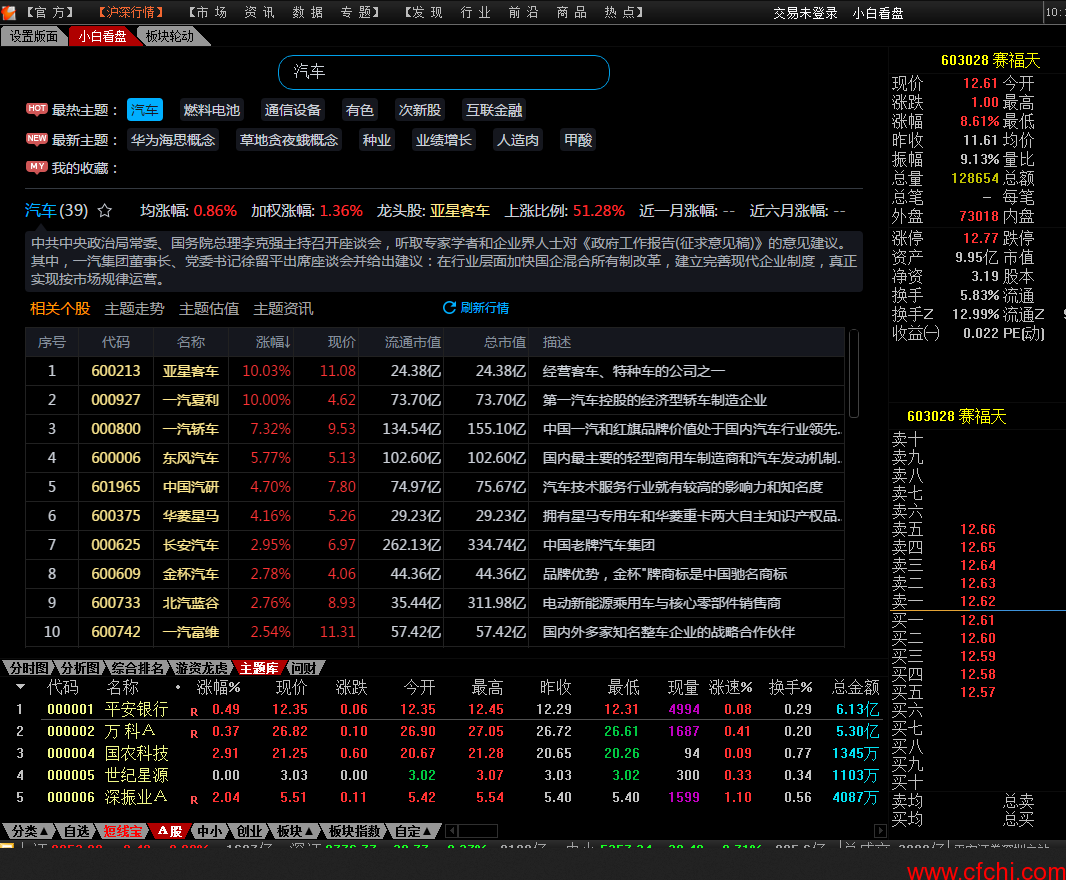The width and height of the screenshot is (1066, 880).
Task: Open the 主题资讯 sub-tab
Action: coord(283,309)
